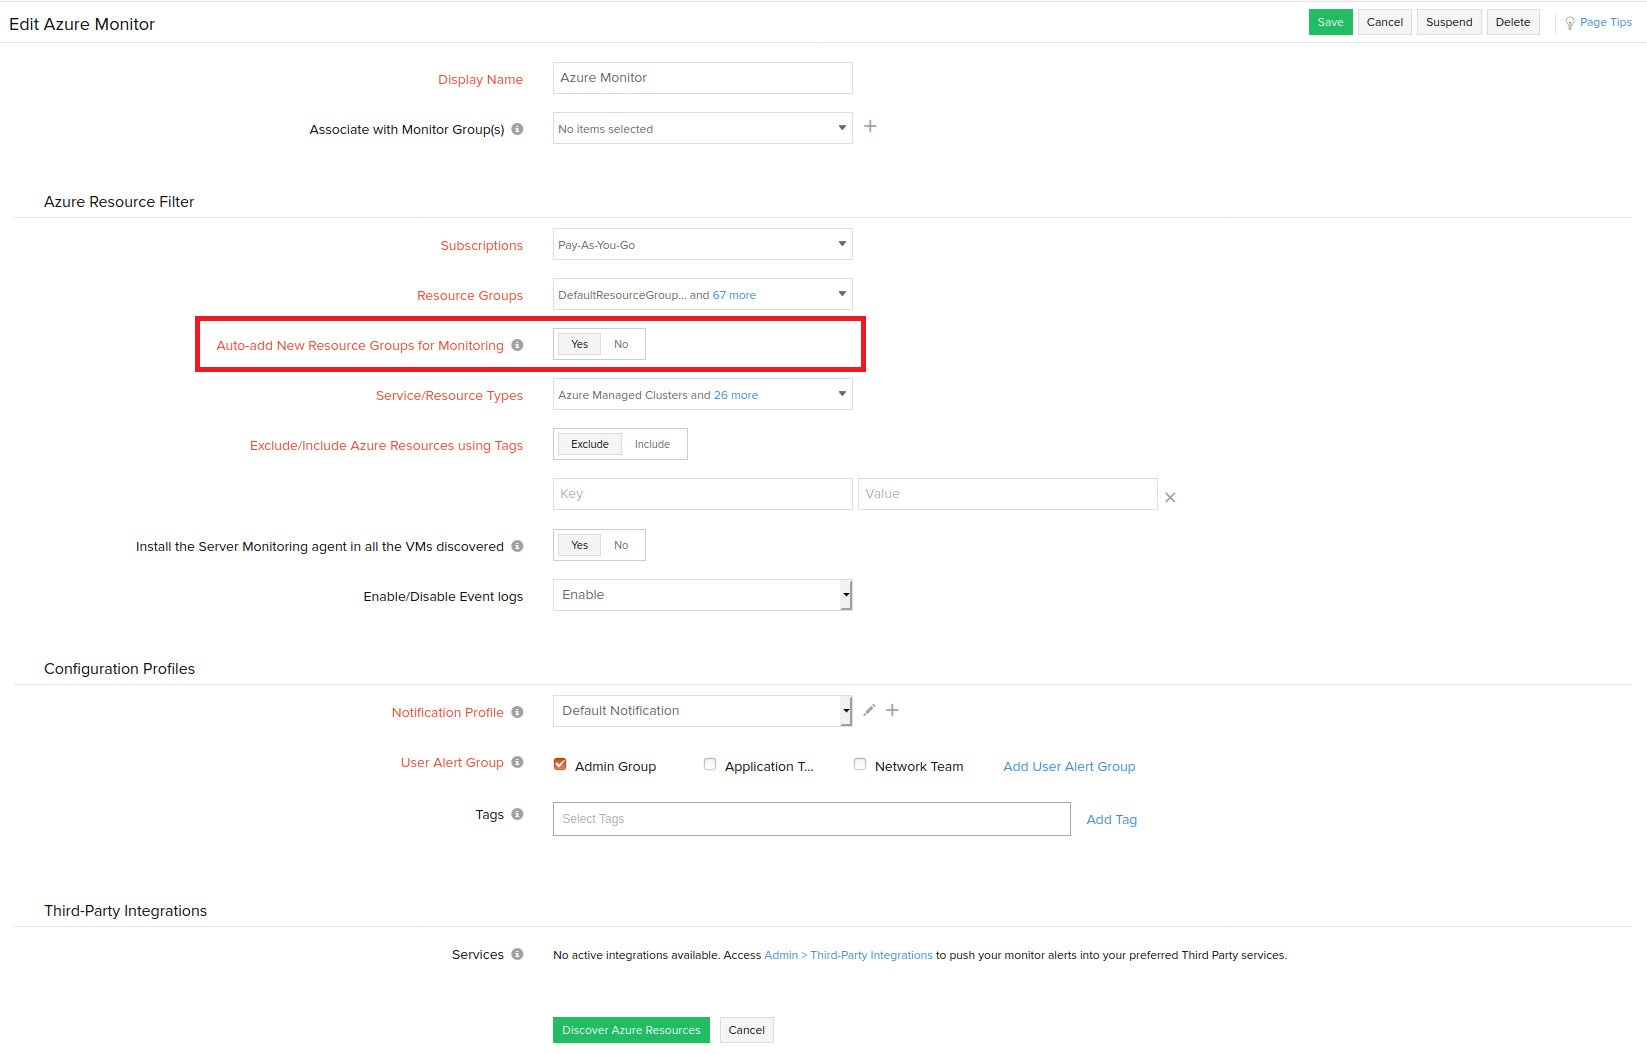Click Add User Alert Group link
Image resolution: width=1647 pixels, height=1054 pixels.
click(x=1069, y=766)
